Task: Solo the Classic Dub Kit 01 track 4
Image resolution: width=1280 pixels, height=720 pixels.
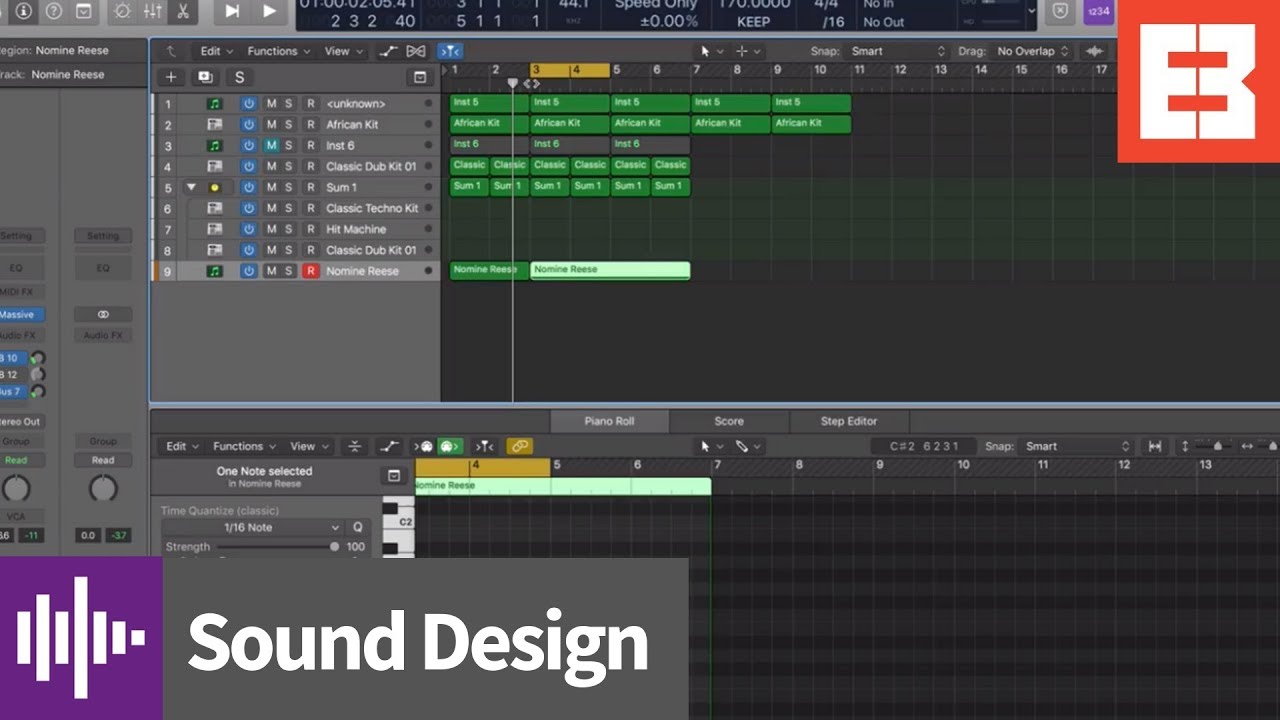Action: click(289, 167)
